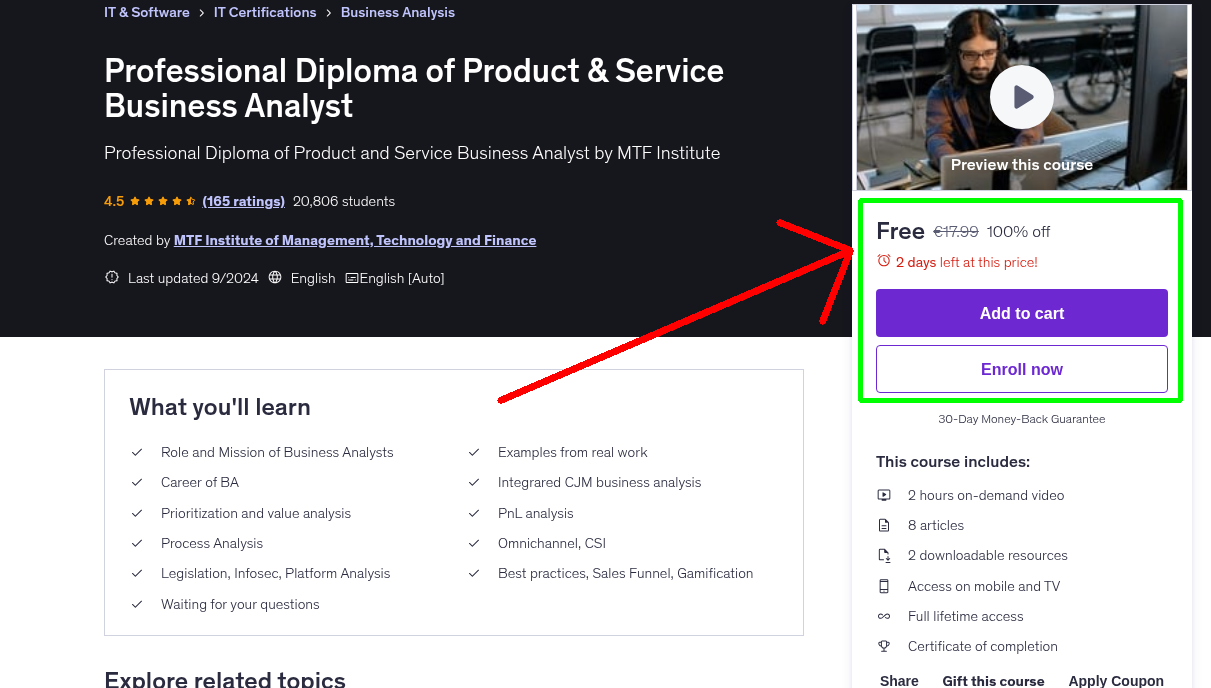1211x688 pixels.
Task: Click the full lifetime access infinity icon
Action: [x=884, y=616]
